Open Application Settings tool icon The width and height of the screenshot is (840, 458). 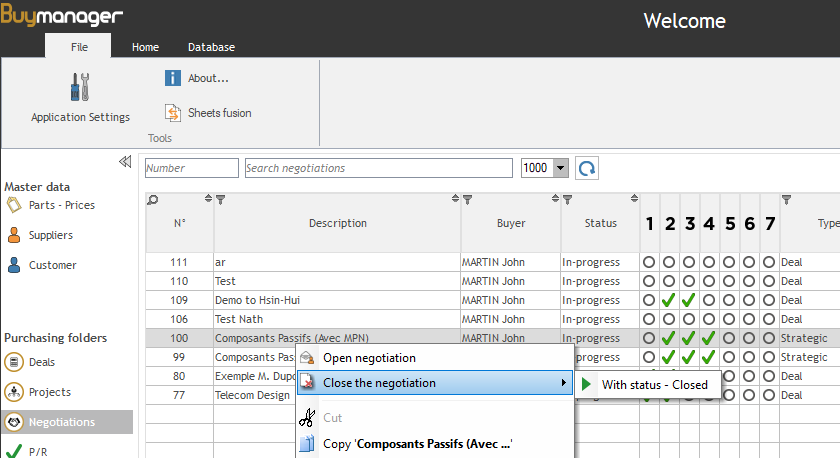tap(79, 88)
